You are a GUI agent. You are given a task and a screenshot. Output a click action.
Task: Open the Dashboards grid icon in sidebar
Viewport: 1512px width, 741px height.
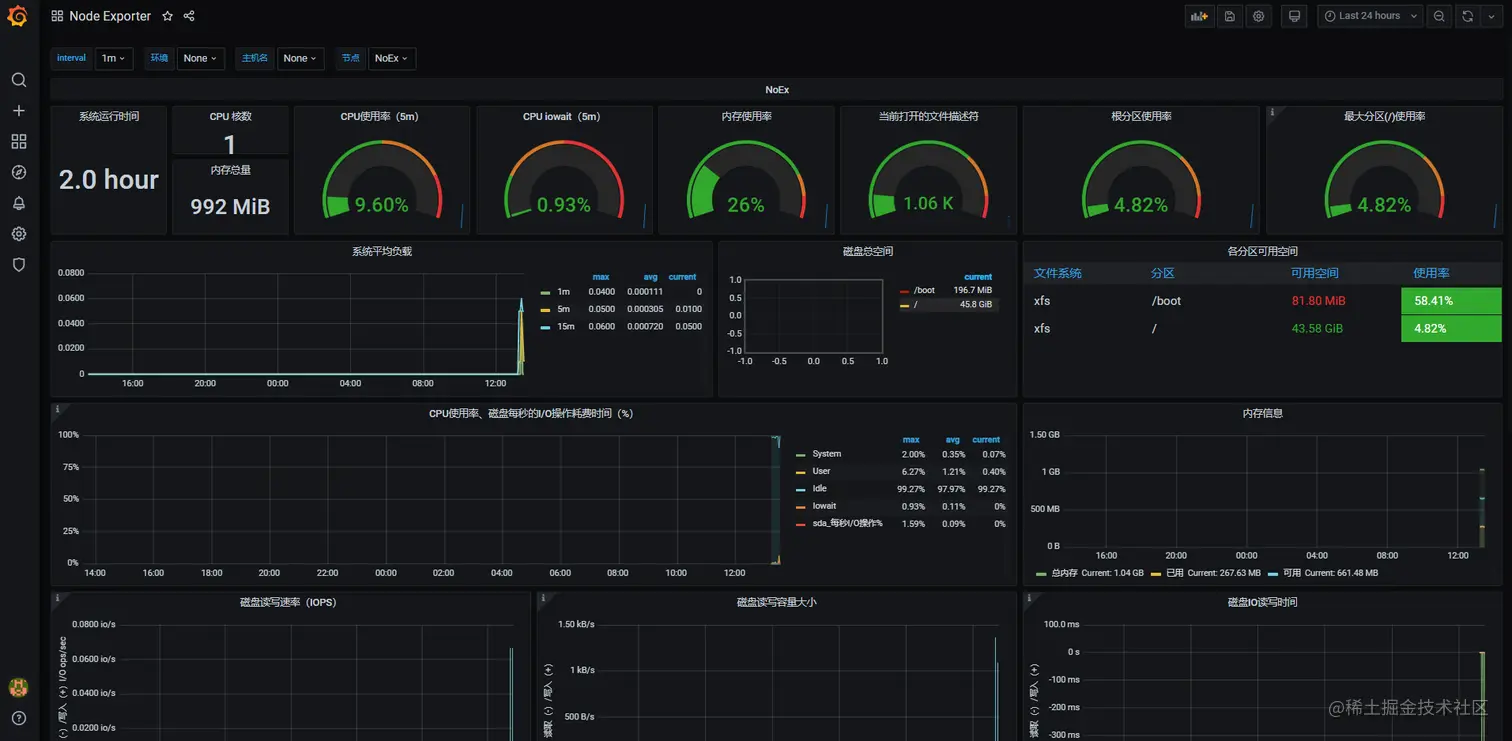pos(18,142)
